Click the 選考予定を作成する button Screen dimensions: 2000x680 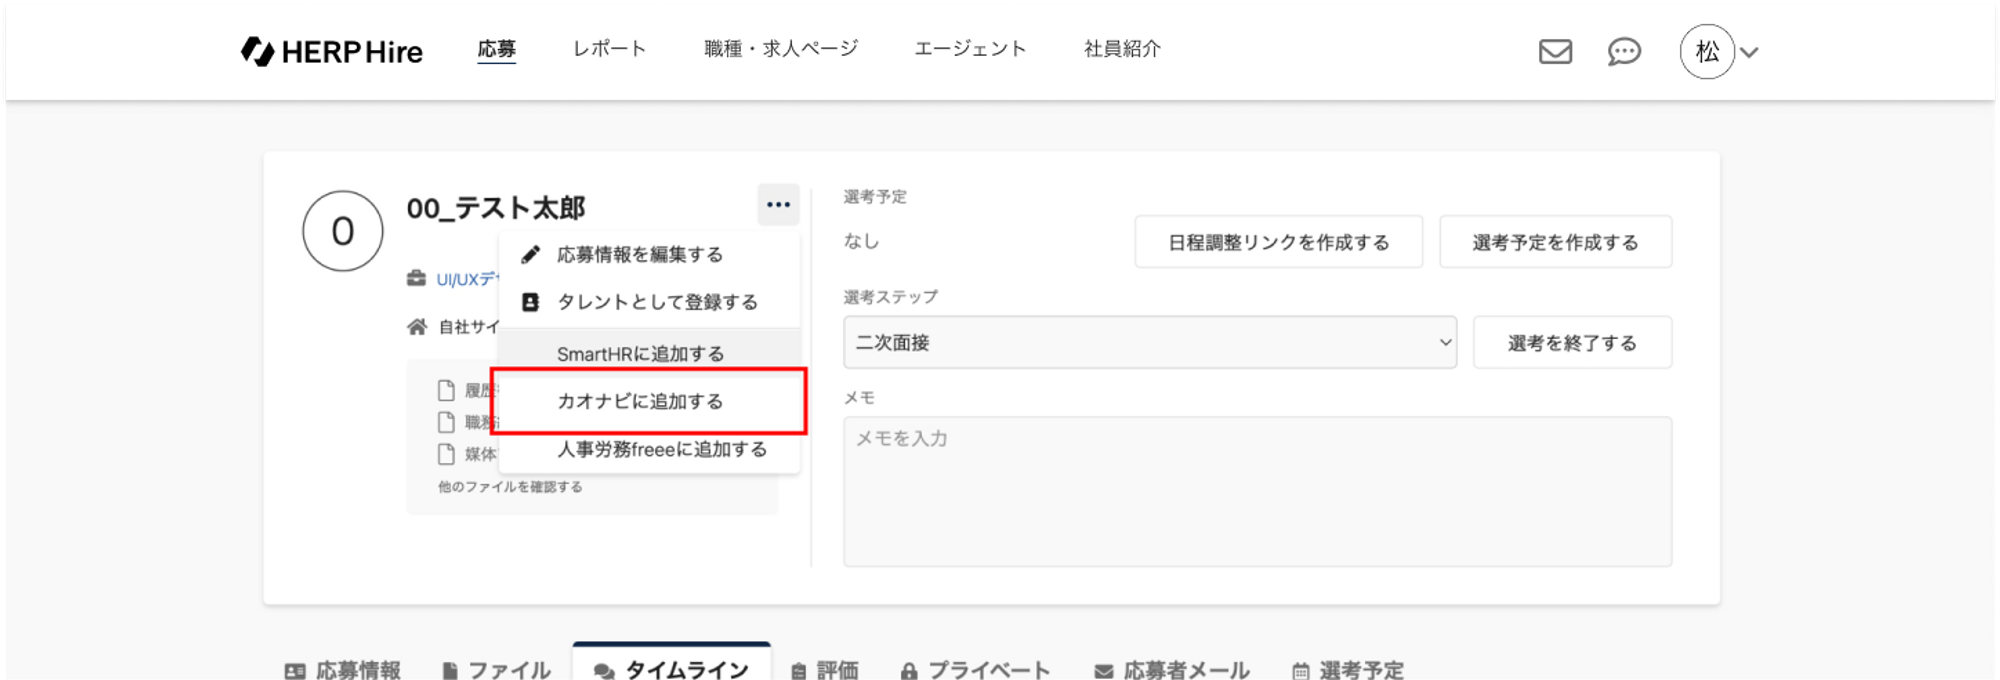[x=1556, y=242]
